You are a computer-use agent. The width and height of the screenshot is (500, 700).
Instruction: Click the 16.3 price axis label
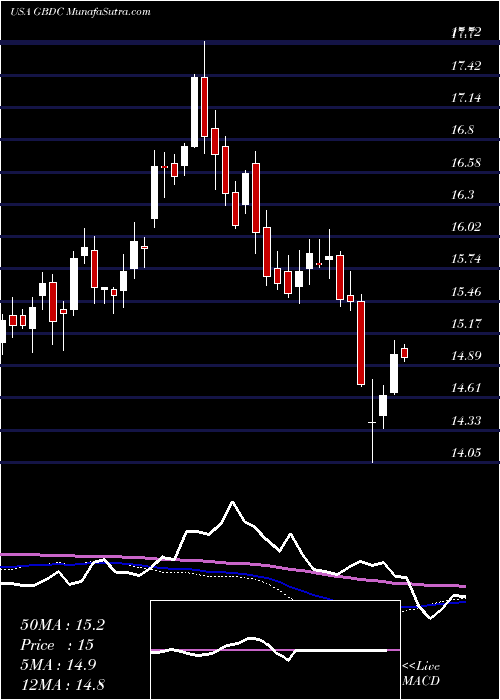[462, 195]
